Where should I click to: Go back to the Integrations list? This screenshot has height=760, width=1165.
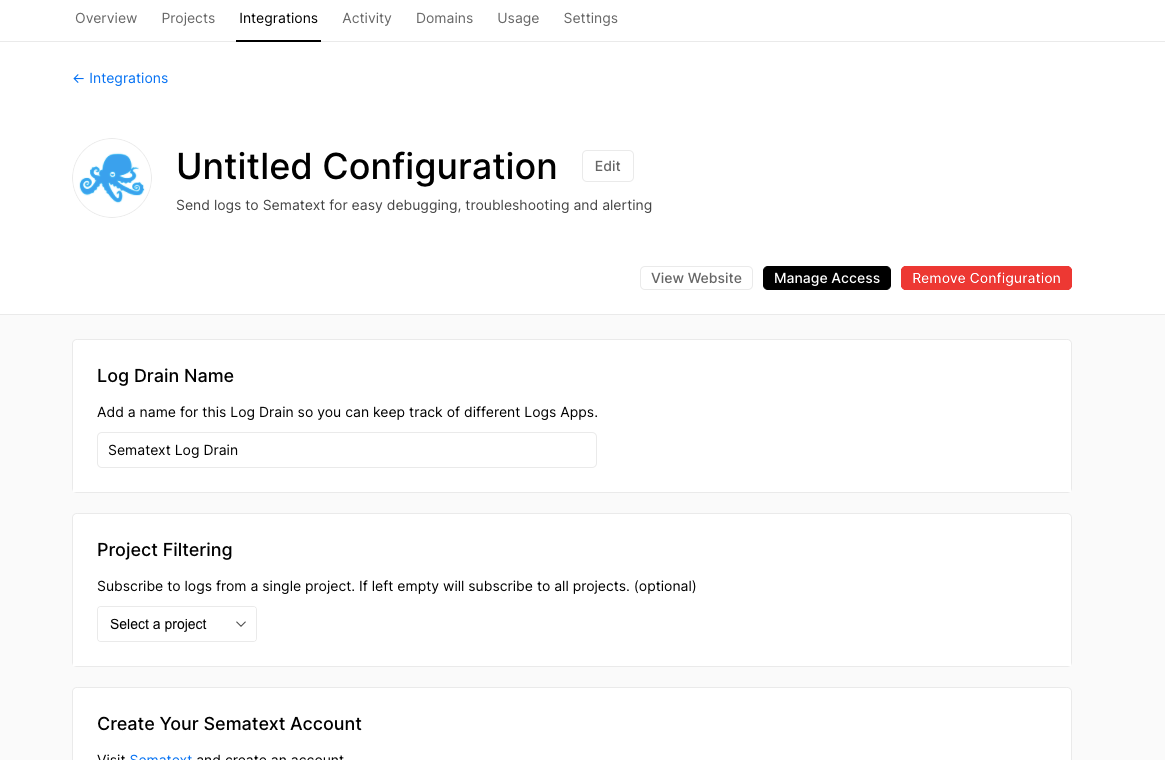pyautogui.click(x=120, y=78)
